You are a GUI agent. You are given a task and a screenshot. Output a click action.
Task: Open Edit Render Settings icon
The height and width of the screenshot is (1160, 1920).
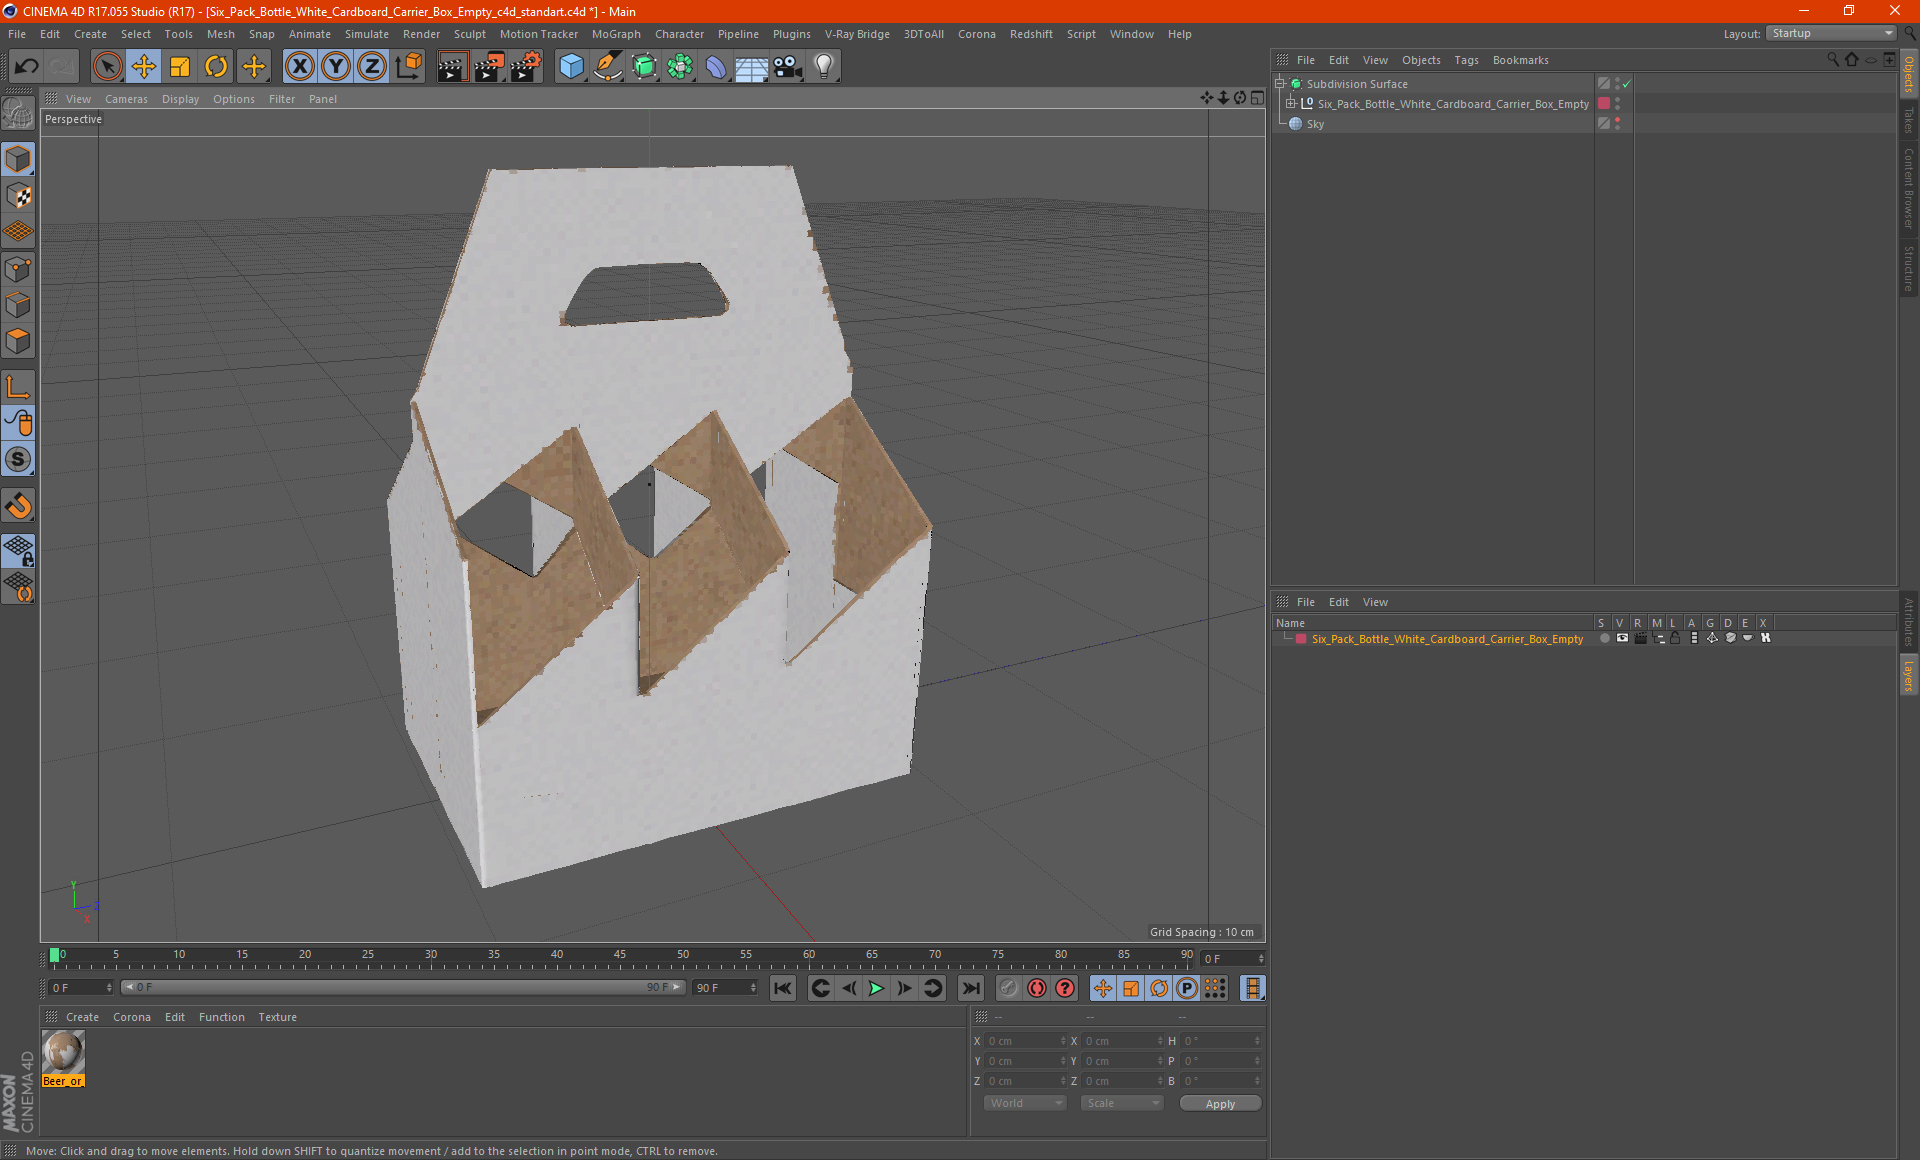pyautogui.click(x=526, y=67)
